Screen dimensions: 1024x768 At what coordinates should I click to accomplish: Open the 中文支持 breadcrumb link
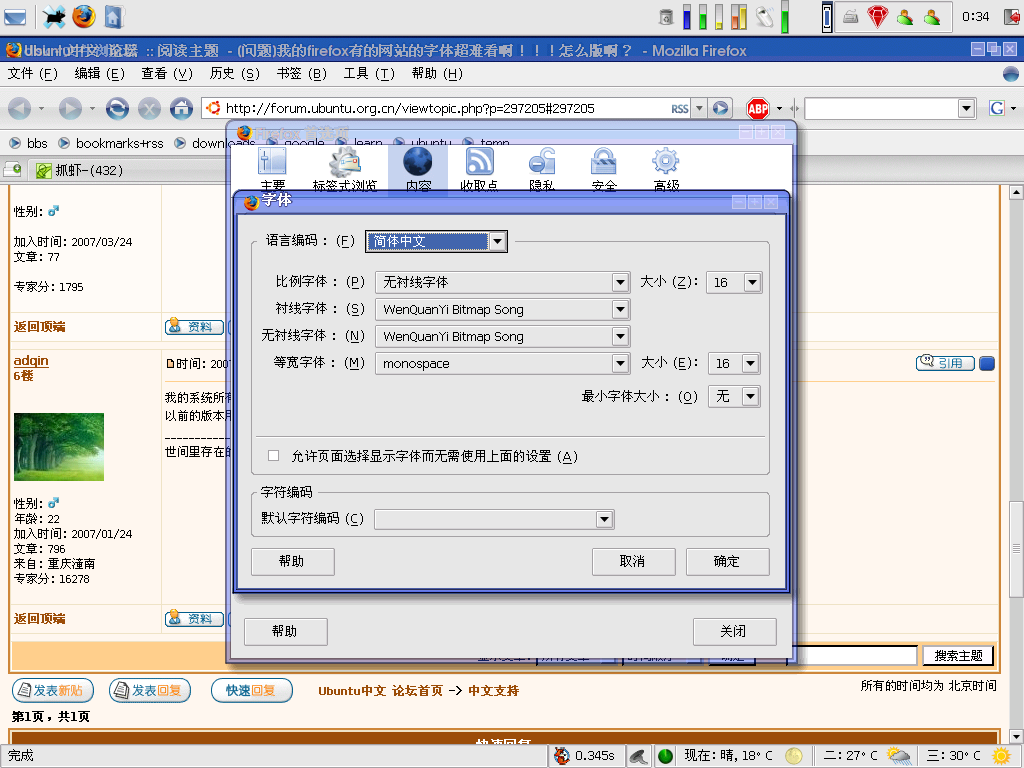click(494, 690)
